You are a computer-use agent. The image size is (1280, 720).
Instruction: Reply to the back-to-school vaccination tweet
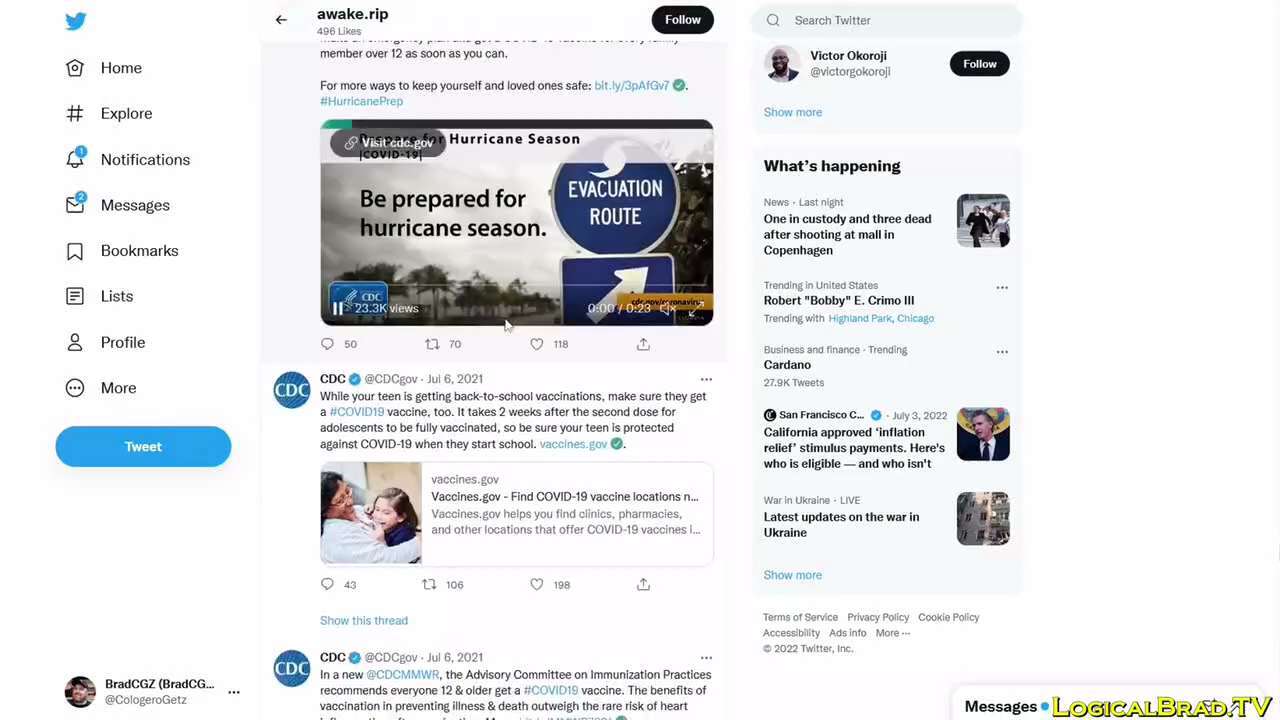point(327,584)
